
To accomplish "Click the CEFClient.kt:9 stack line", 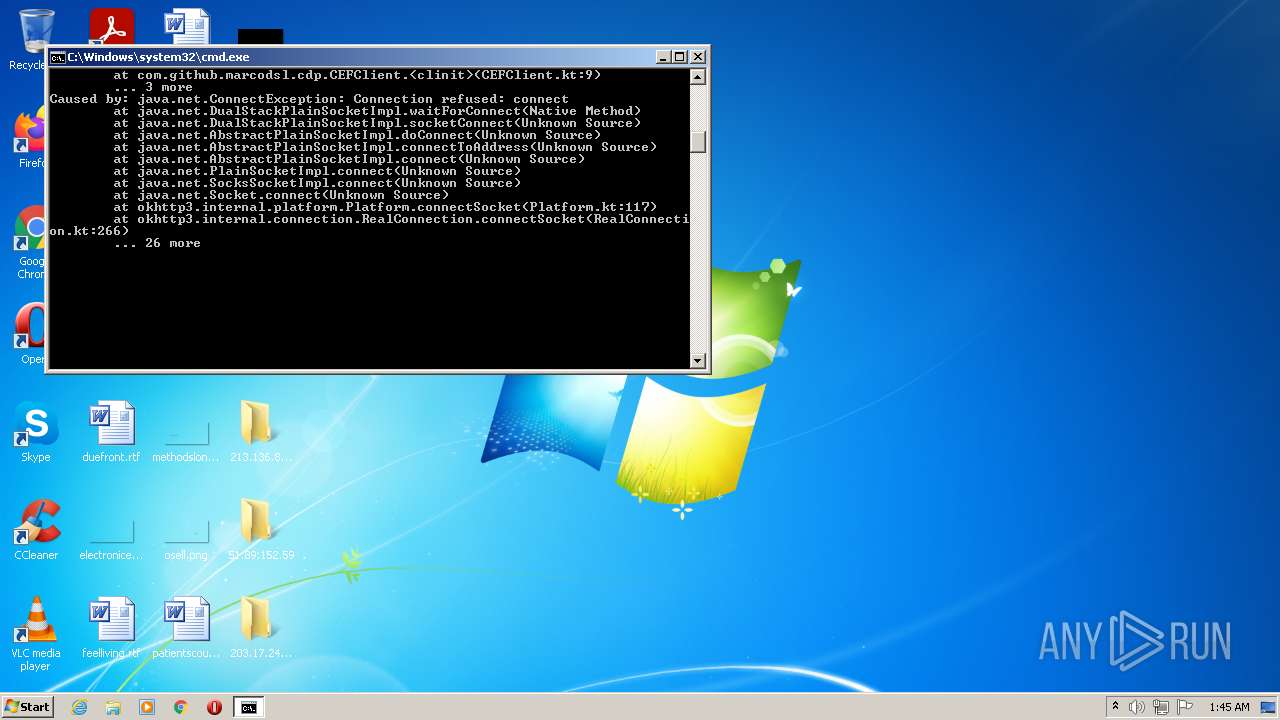I will [x=357, y=75].
